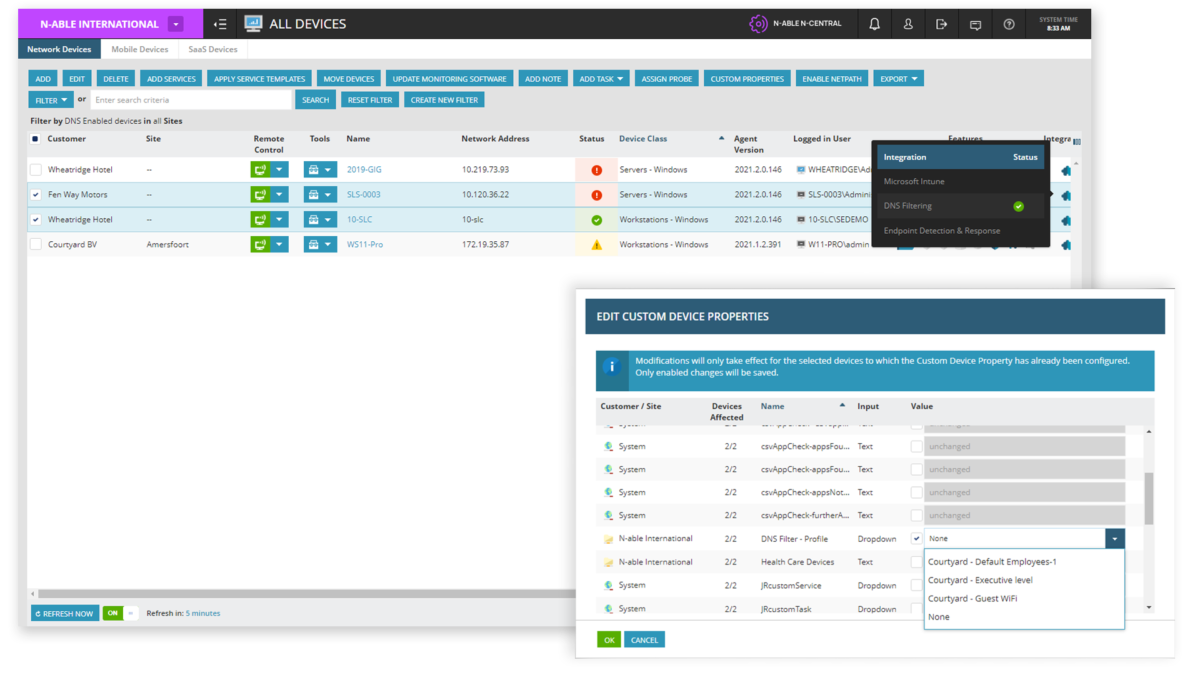This screenshot has width=1200, height=675.
Task: Check the Wheatridge Hotel 2019-GIG row checkbox
Action: (x=36, y=170)
